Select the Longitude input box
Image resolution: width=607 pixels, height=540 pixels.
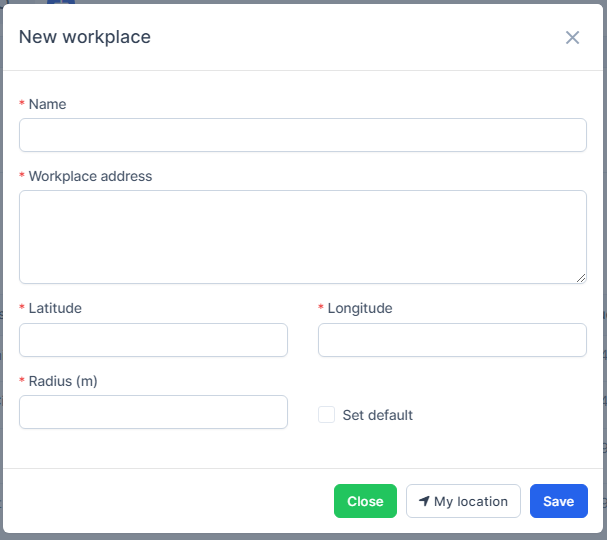452,340
